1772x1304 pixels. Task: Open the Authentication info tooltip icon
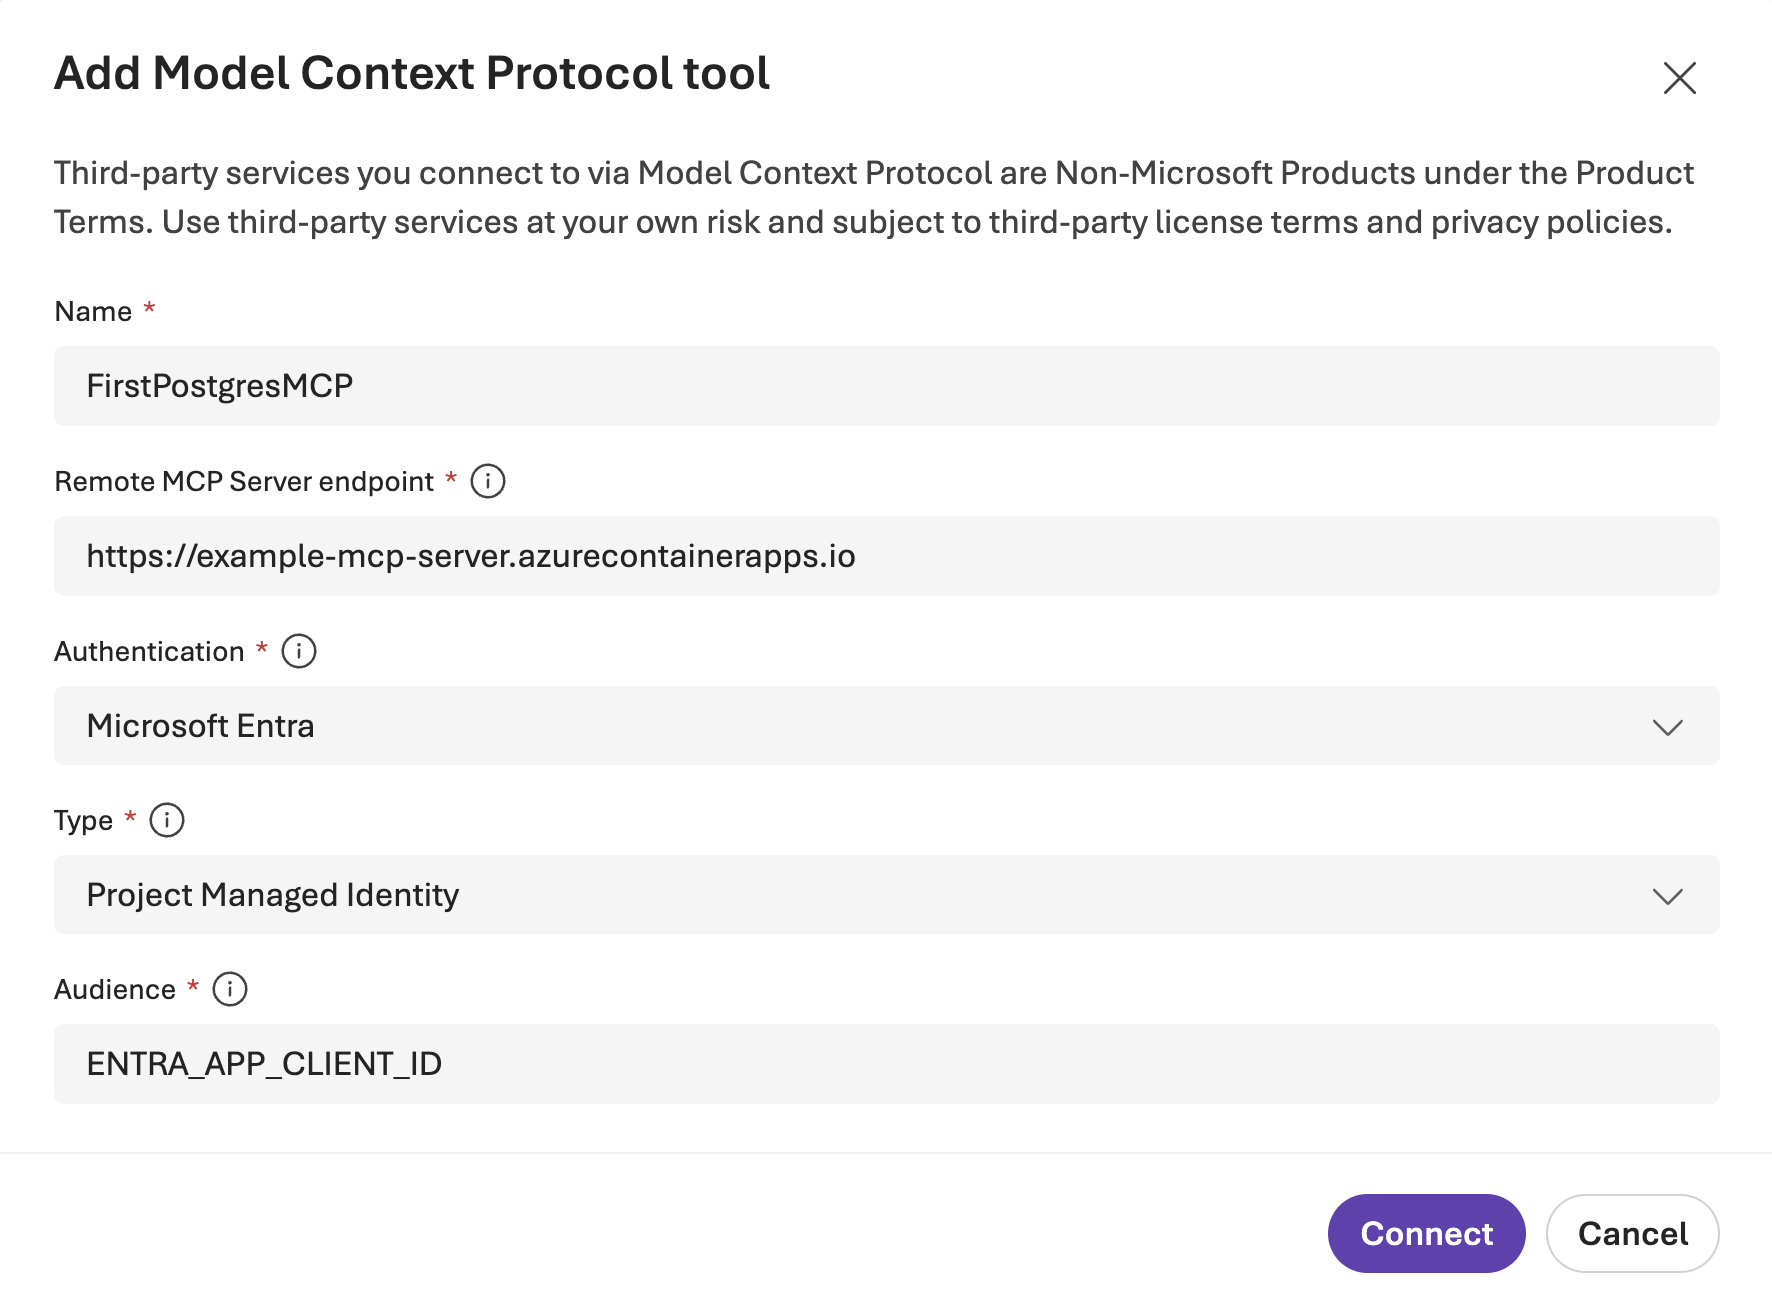tap(298, 651)
